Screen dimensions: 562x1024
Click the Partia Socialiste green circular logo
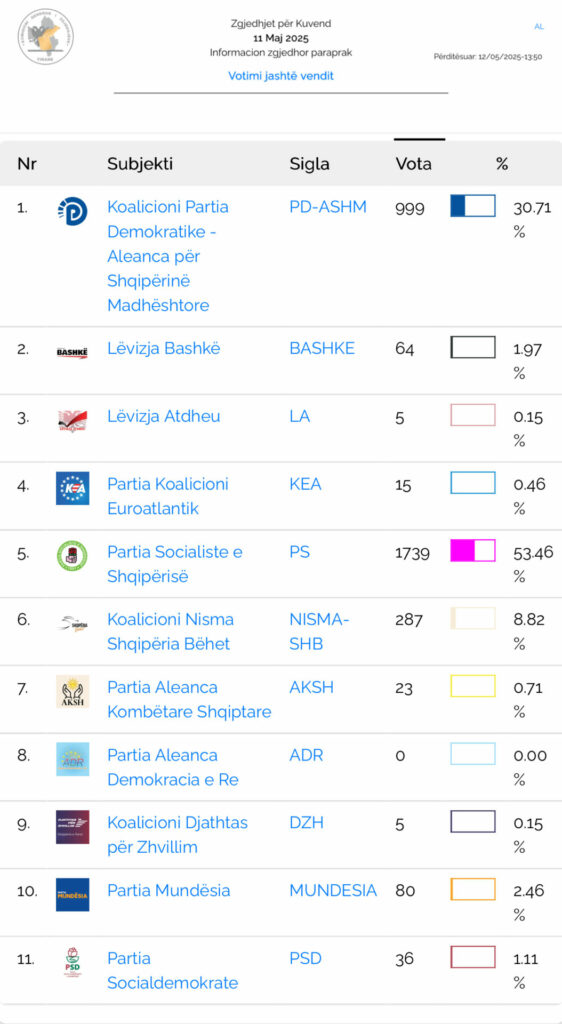click(72, 556)
